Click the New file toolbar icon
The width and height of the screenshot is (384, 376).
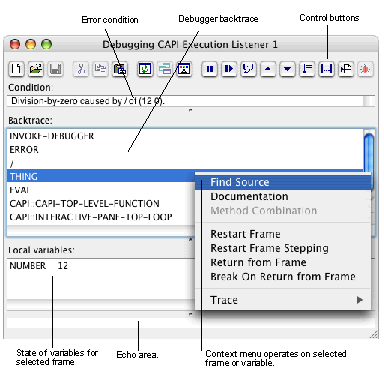tap(16, 69)
